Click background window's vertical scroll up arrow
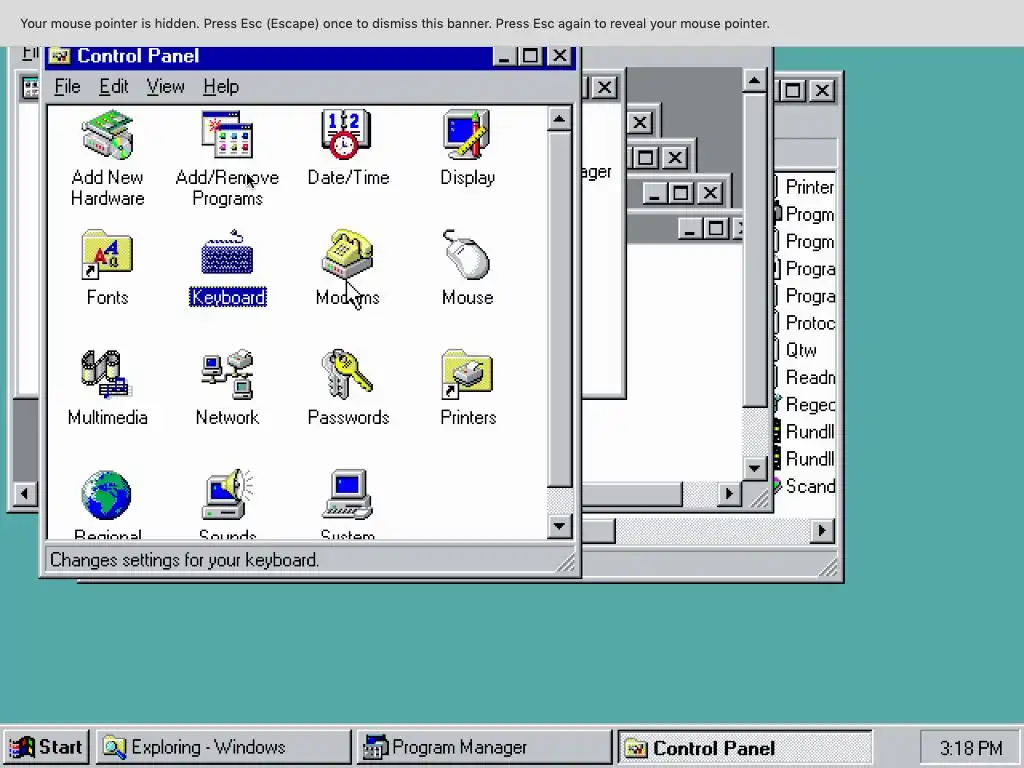Image resolution: width=1024 pixels, height=768 pixels. [x=754, y=81]
